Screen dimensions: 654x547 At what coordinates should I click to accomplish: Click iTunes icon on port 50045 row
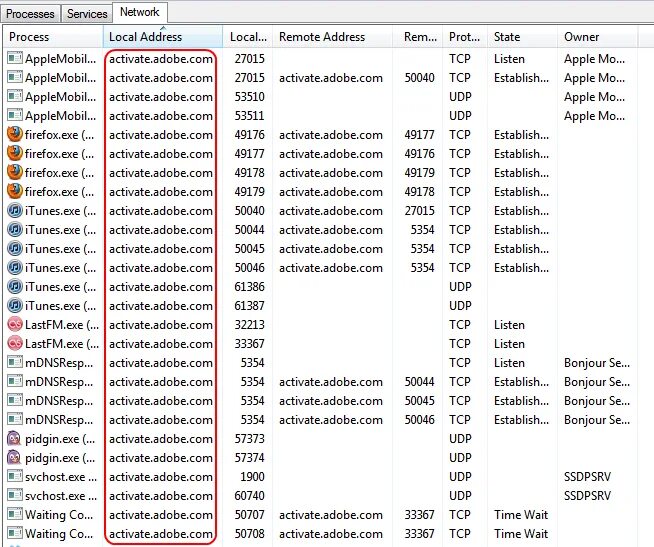[15, 248]
